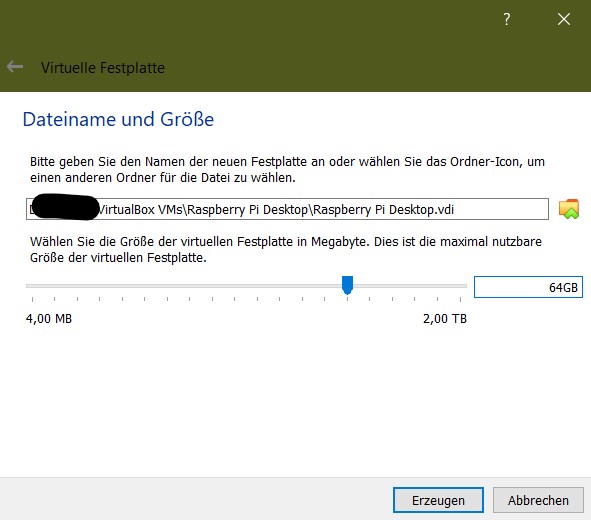Click the 2,00 TB maximum label
Viewport: 591px width, 520px height.
tap(445, 319)
